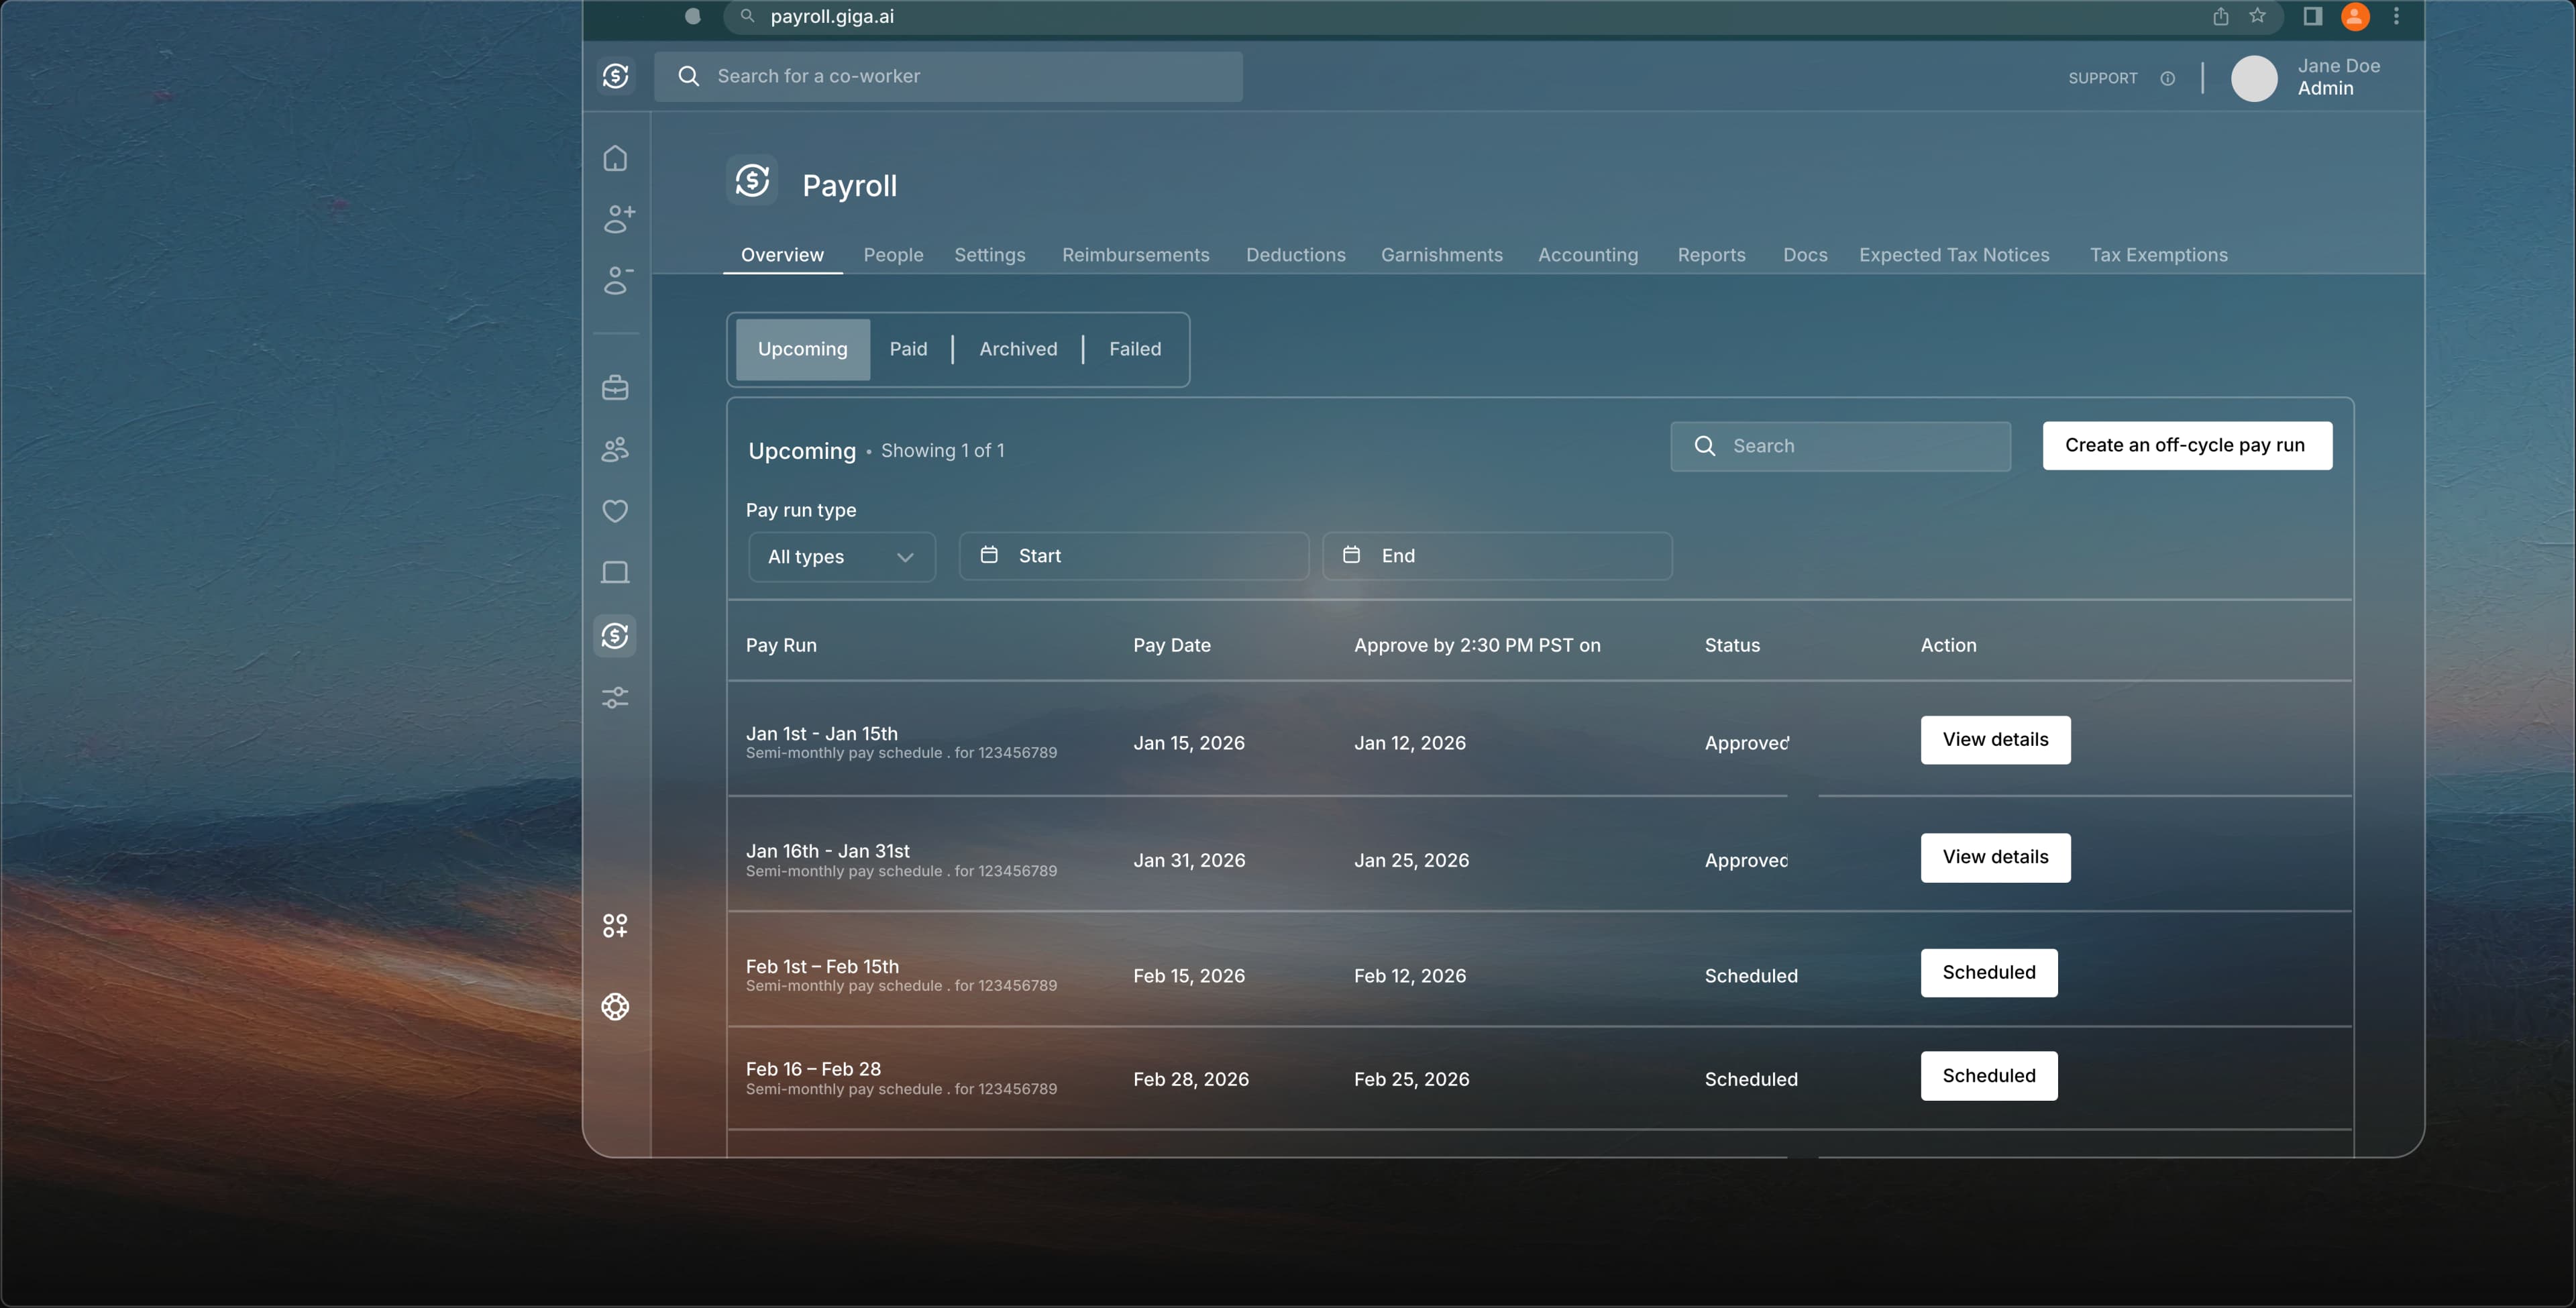Click the calendar icon in Start field

tap(989, 555)
